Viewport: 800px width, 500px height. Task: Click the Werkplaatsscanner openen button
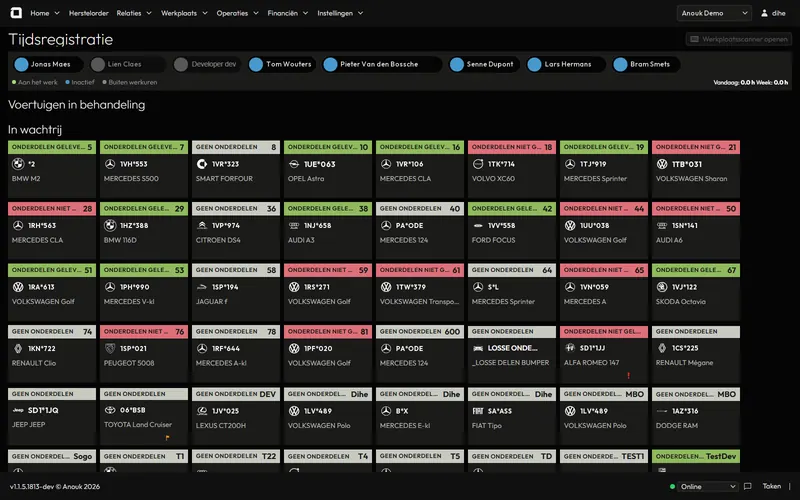tap(738, 39)
